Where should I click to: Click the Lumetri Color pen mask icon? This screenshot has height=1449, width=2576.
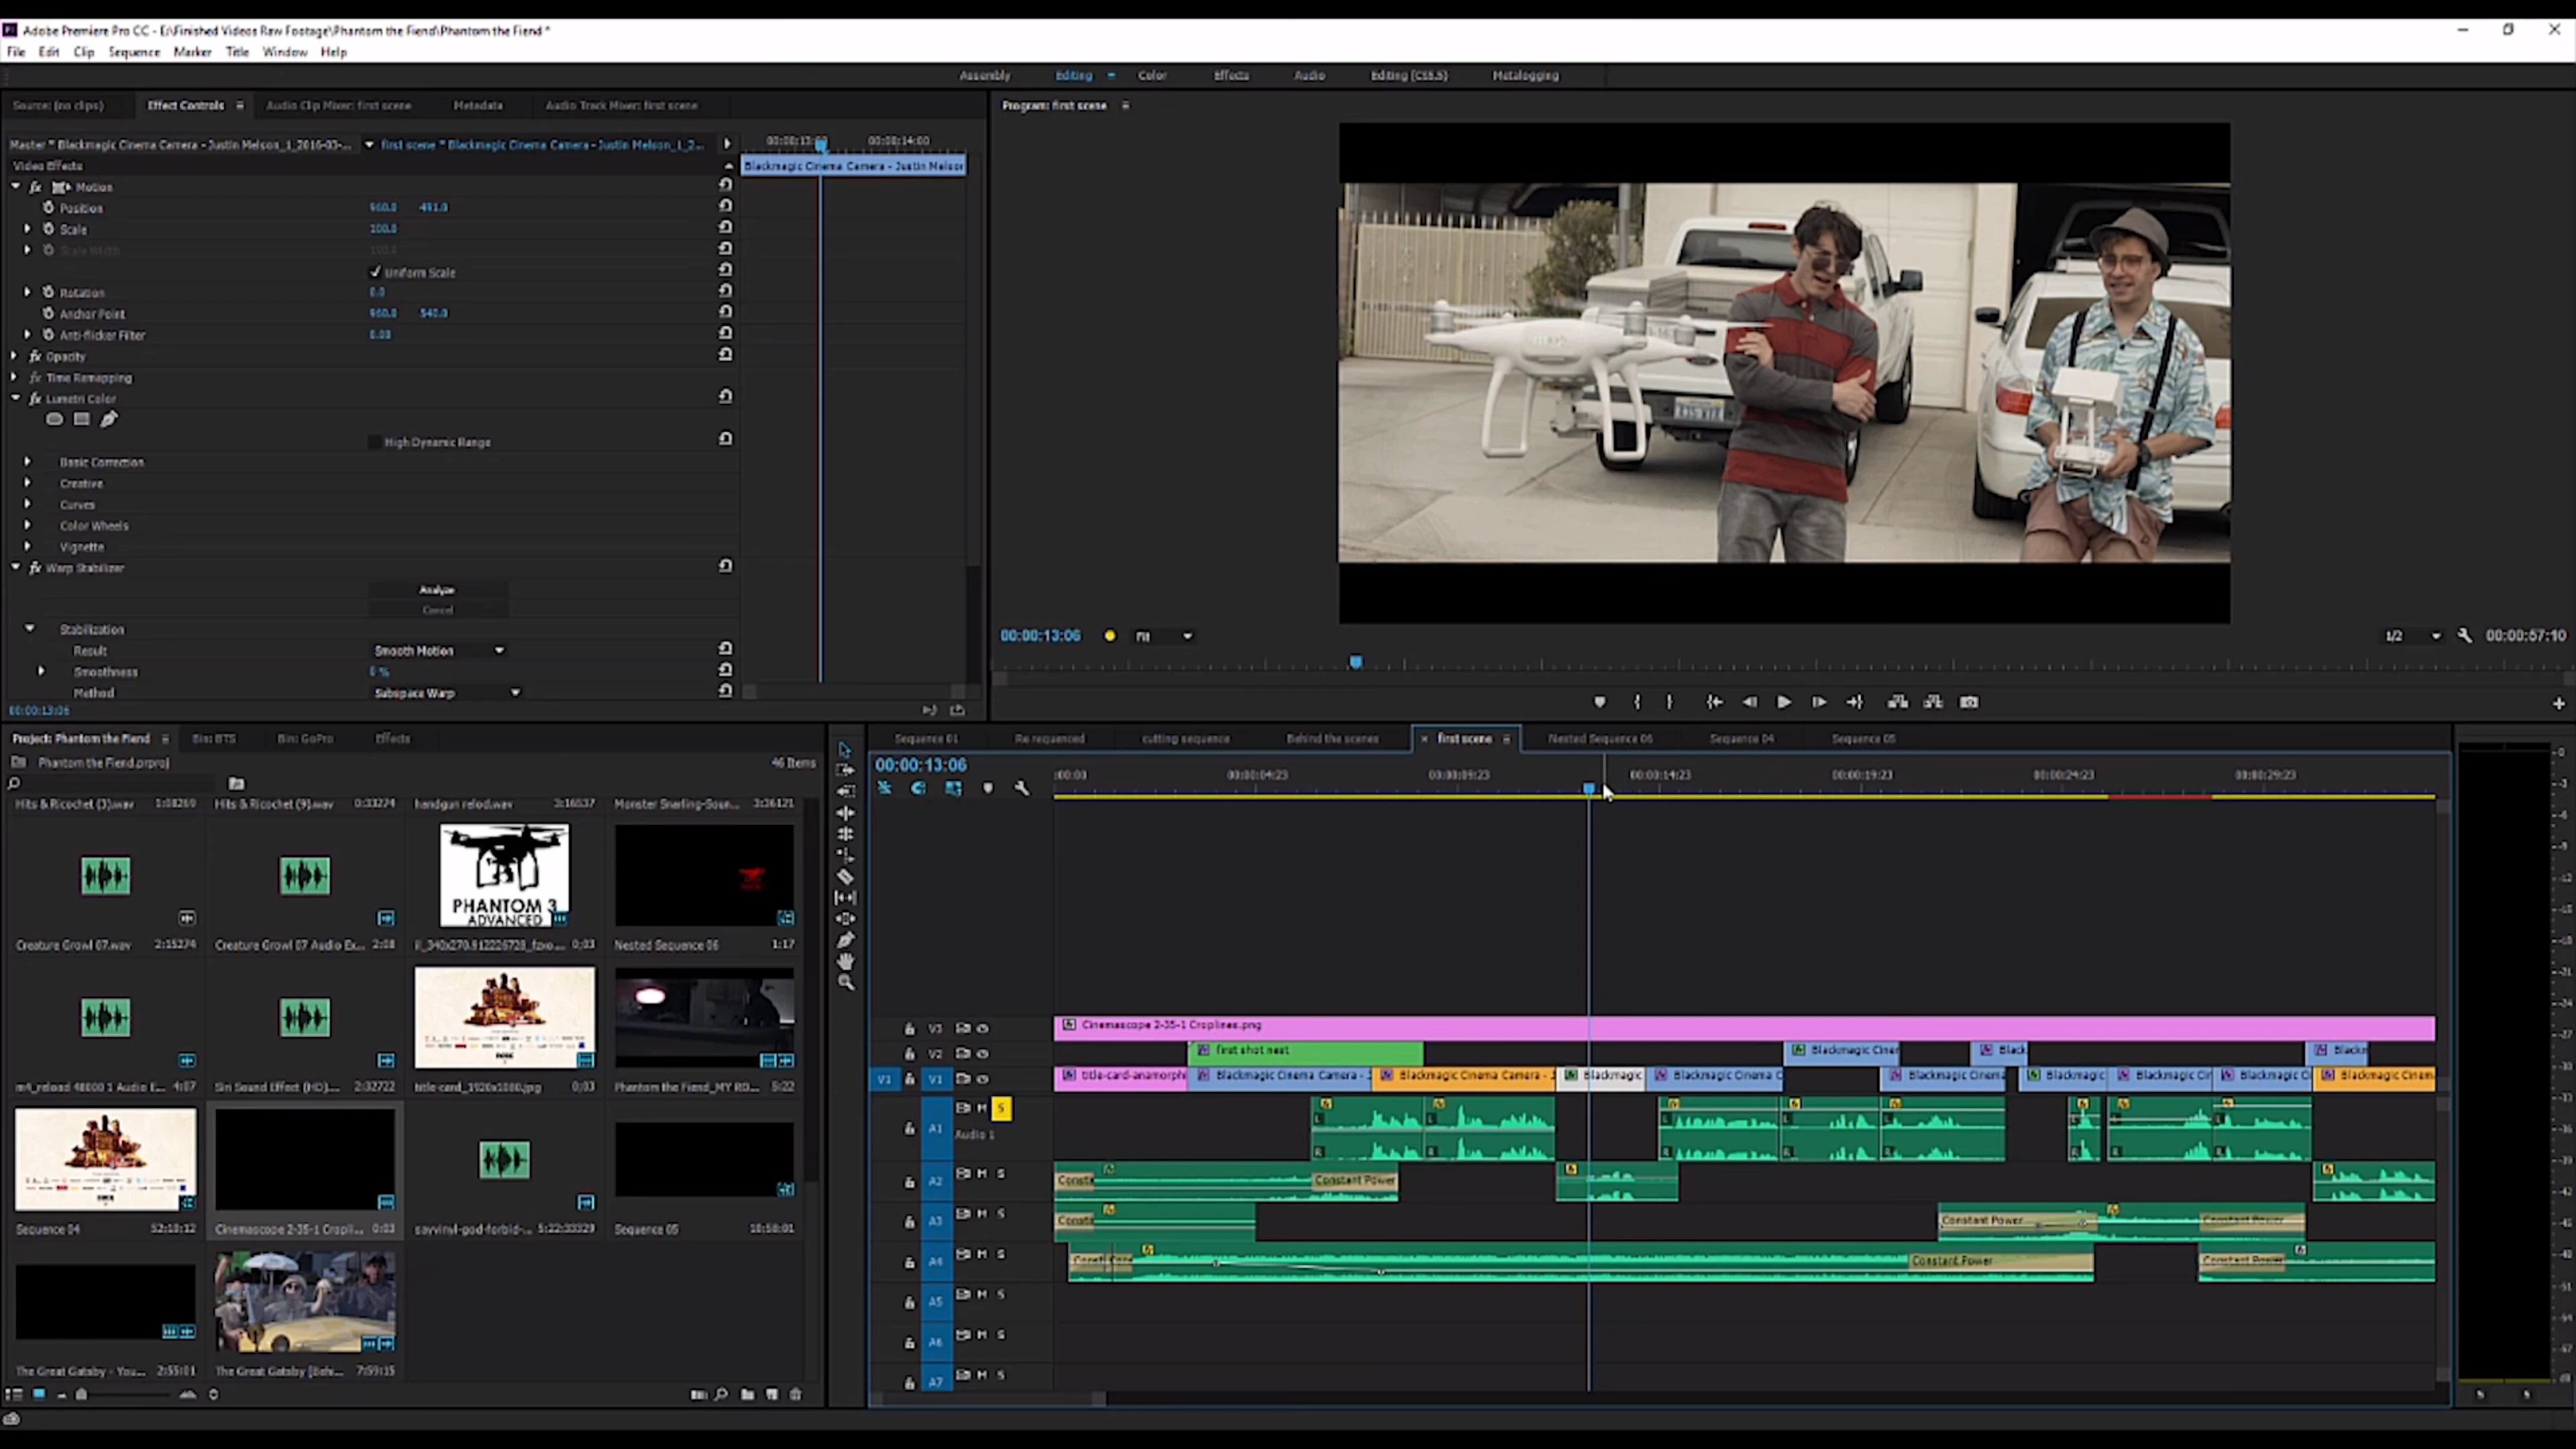[108, 420]
